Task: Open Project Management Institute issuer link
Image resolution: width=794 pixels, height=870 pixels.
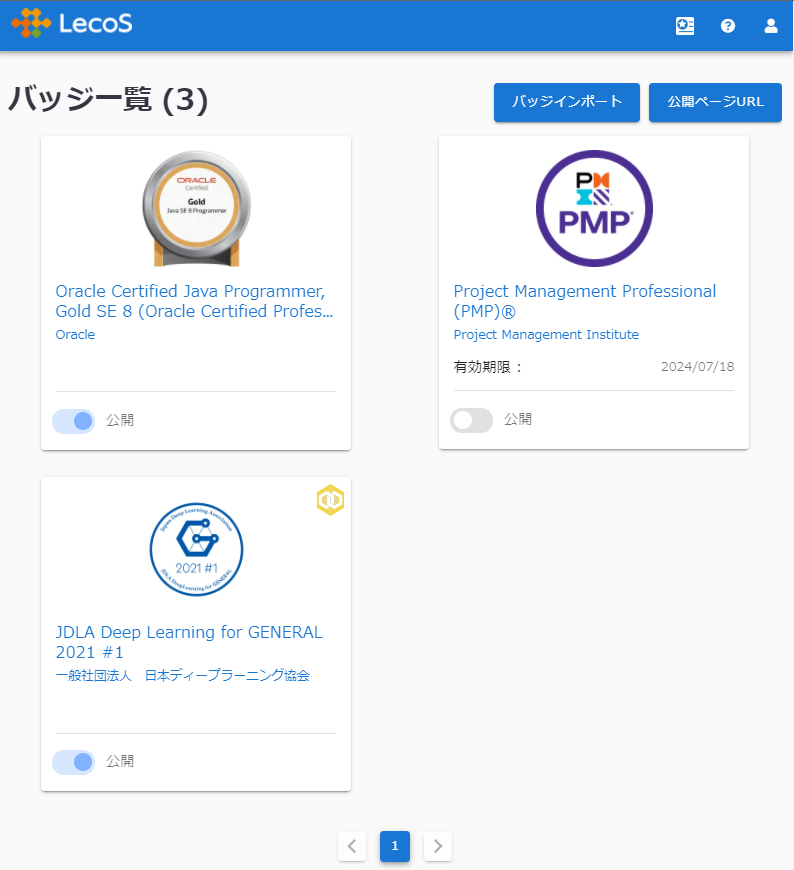Action: (546, 335)
